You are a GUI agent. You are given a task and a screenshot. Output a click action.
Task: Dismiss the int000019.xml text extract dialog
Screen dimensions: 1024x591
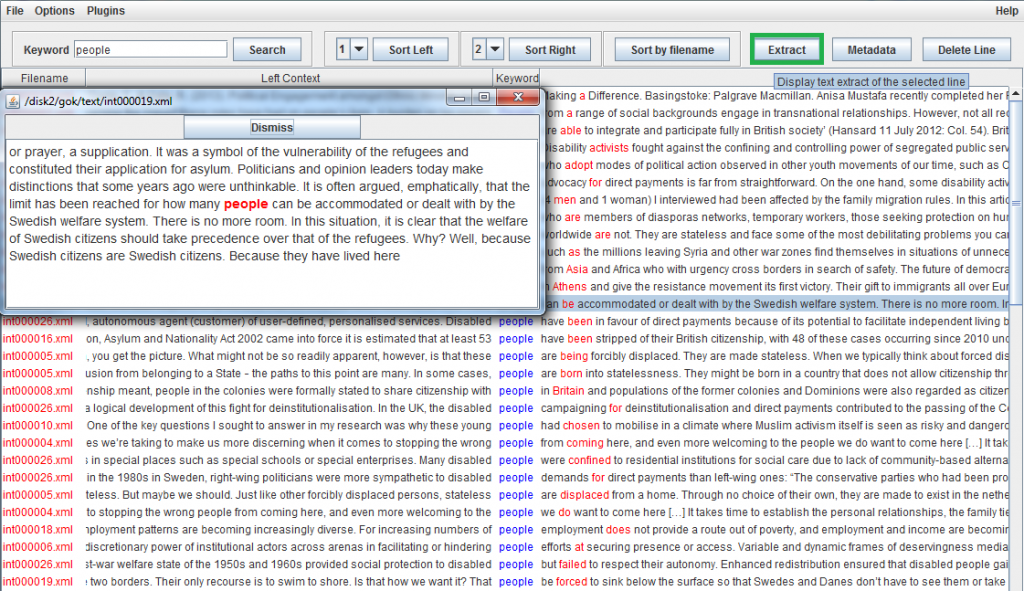pyautogui.click(x=271, y=126)
